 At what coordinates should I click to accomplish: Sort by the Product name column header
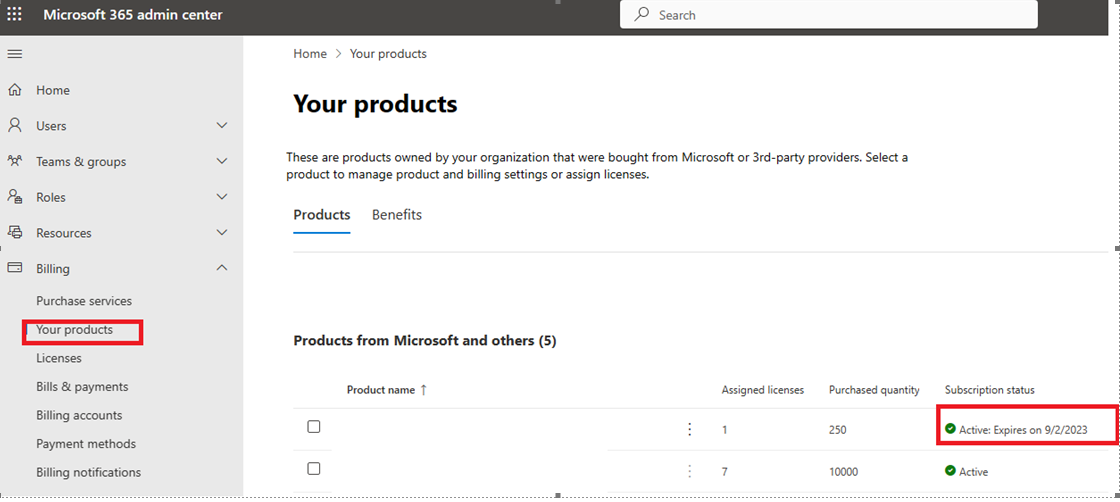[381, 390]
